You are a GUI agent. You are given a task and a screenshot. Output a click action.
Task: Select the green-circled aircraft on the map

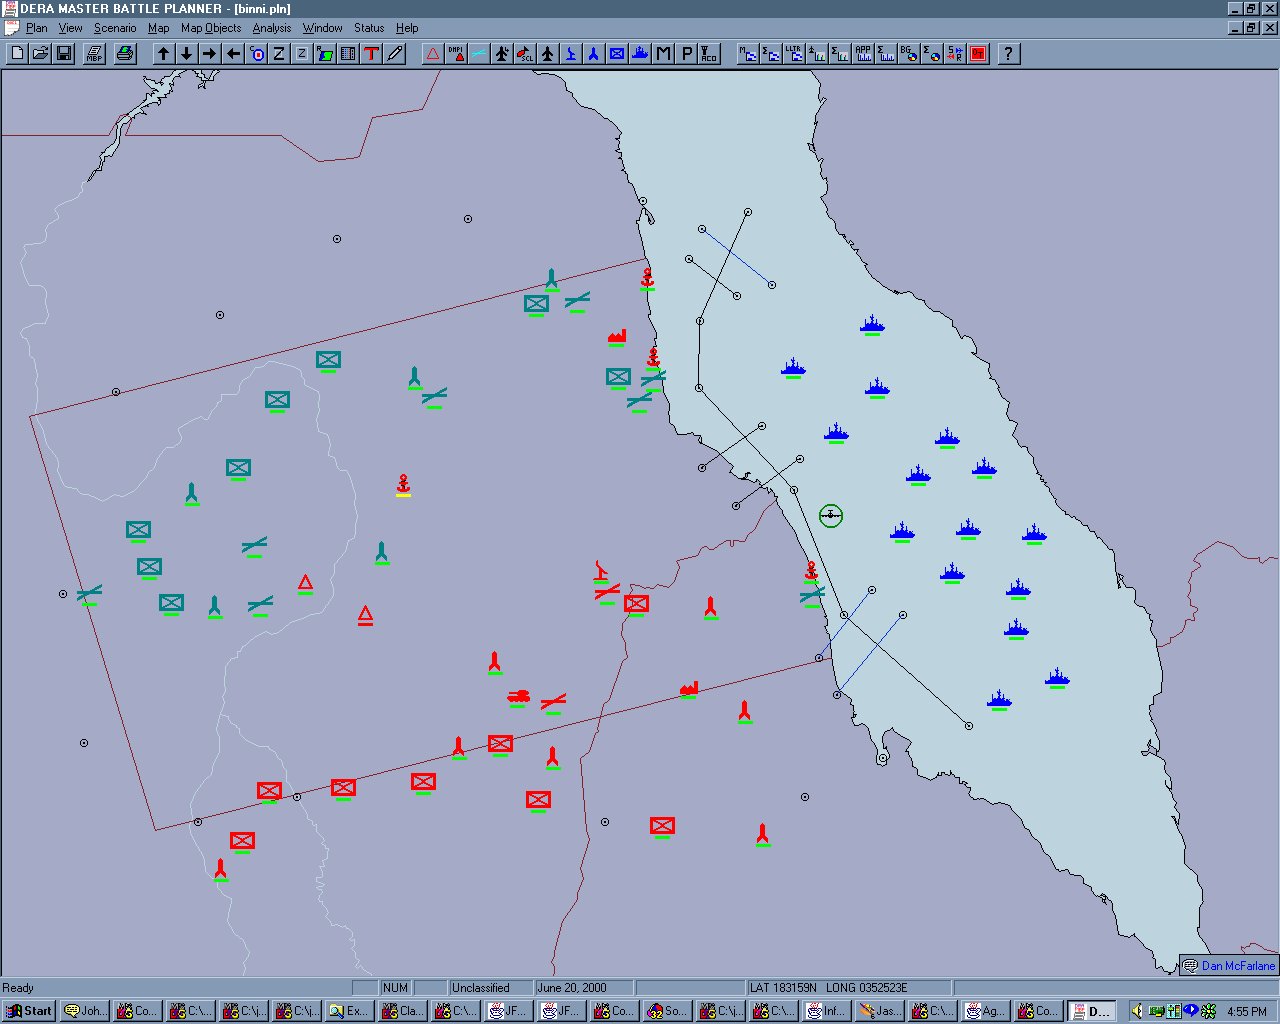tap(830, 515)
